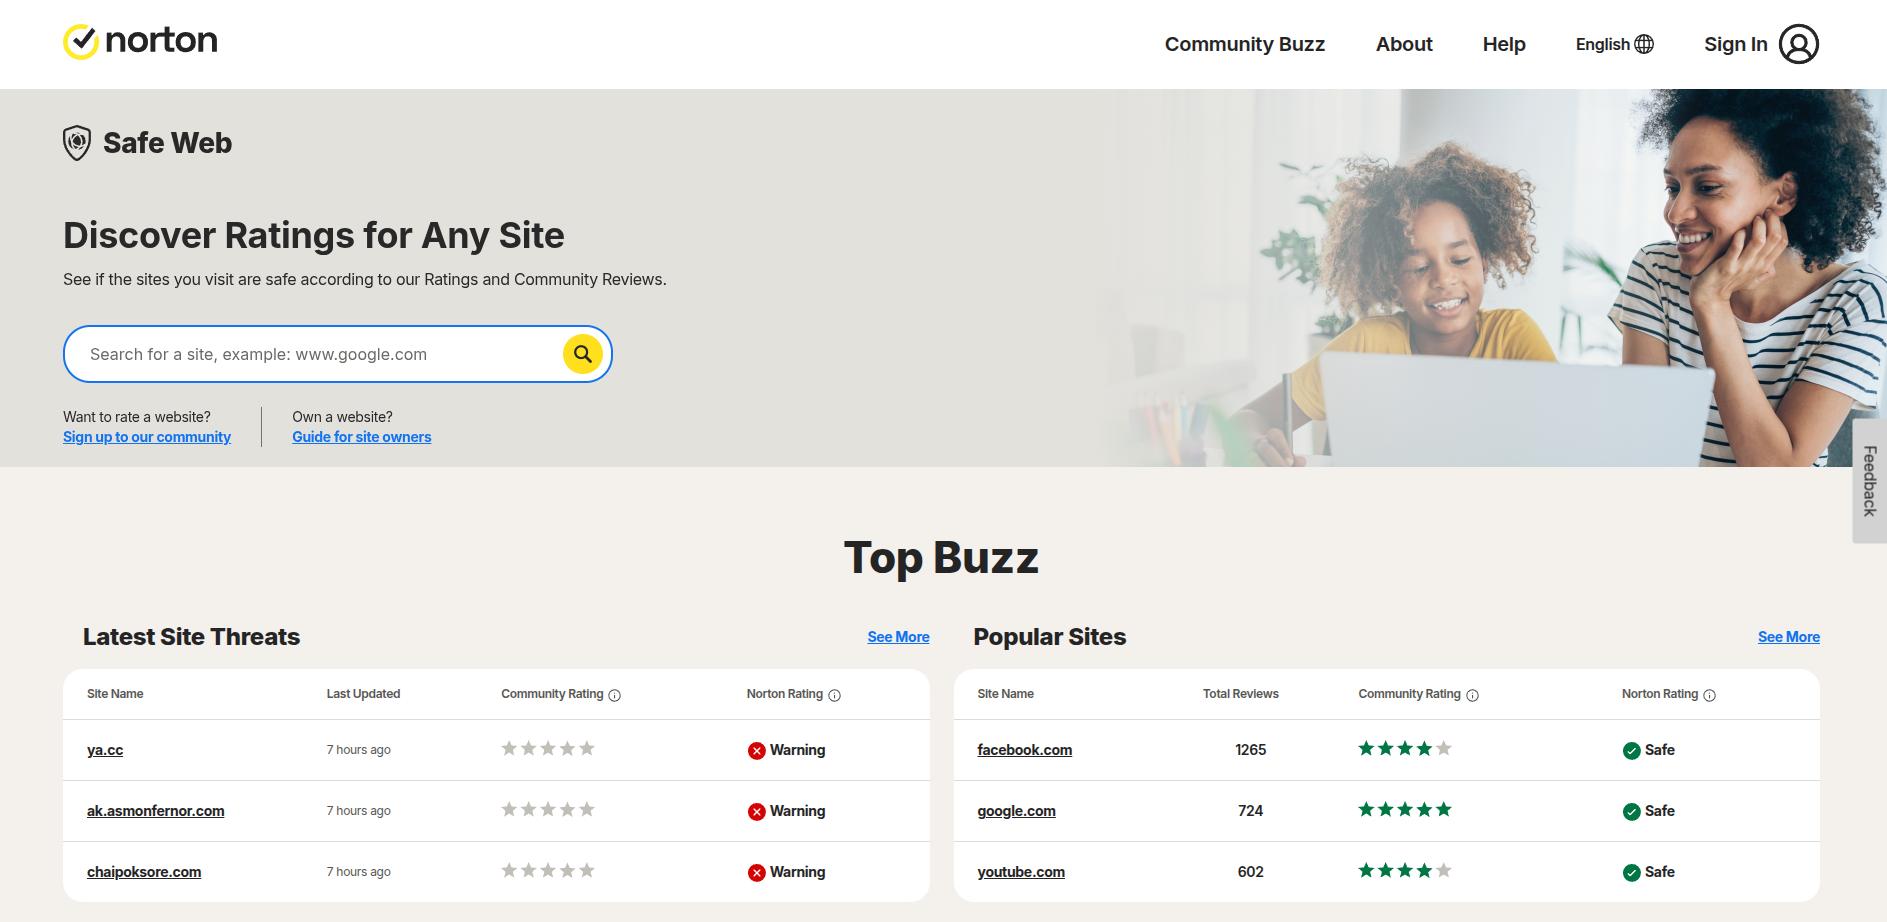Click the Warning icon beside ak.asmonfernor.com
The height and width of the screenshot is (922, 1887).
(x=757, y=810)
